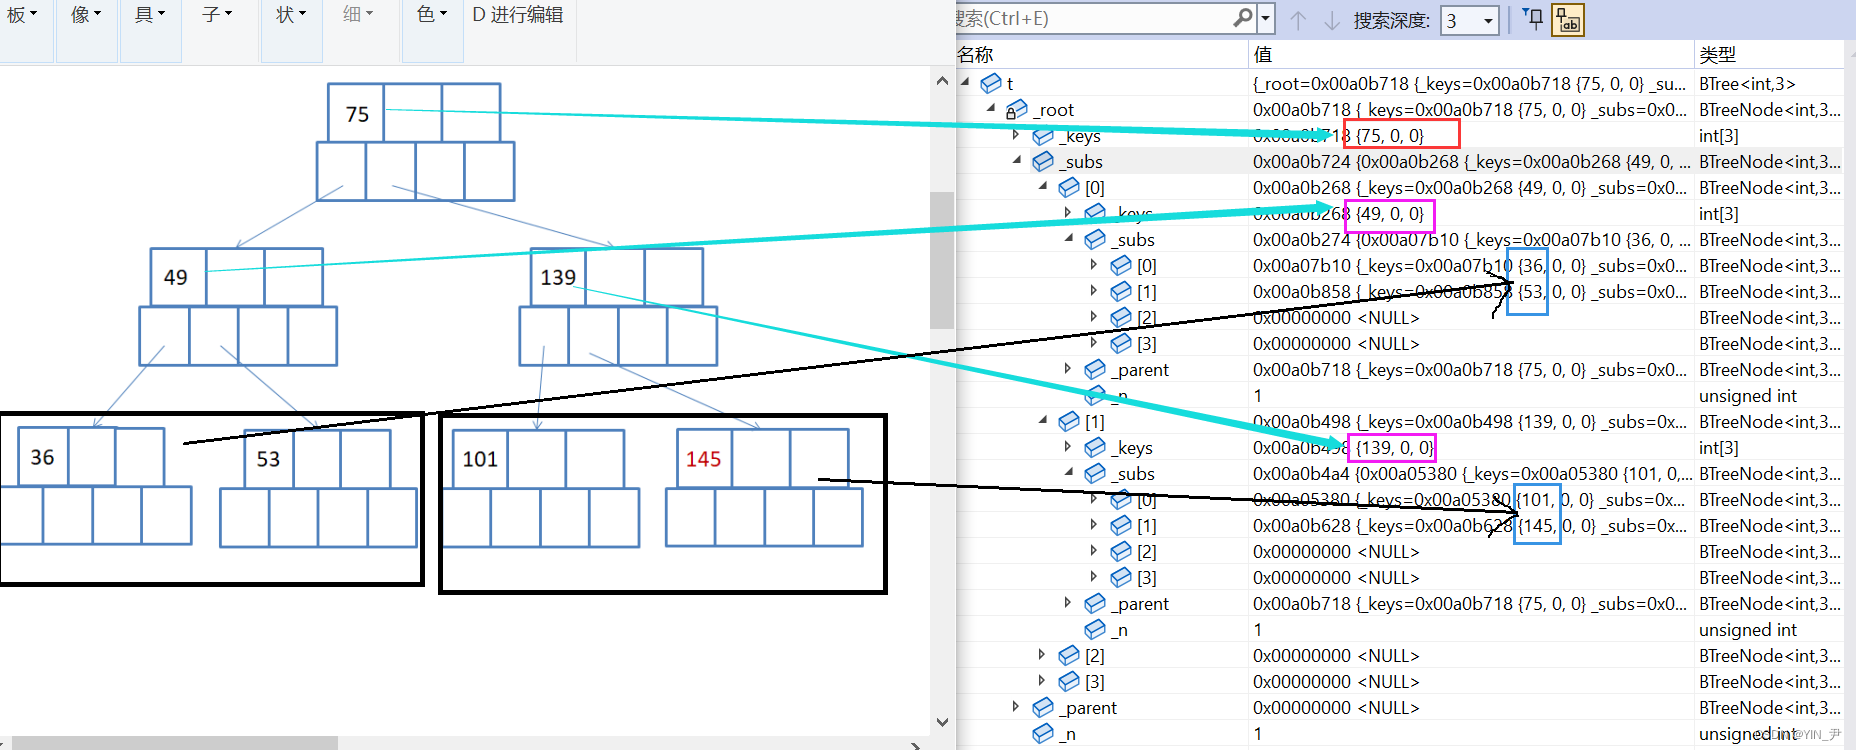Select the value cell '{49, 0, 0}'
This screenshot has width=1857, height=750.
[1390, 213]
